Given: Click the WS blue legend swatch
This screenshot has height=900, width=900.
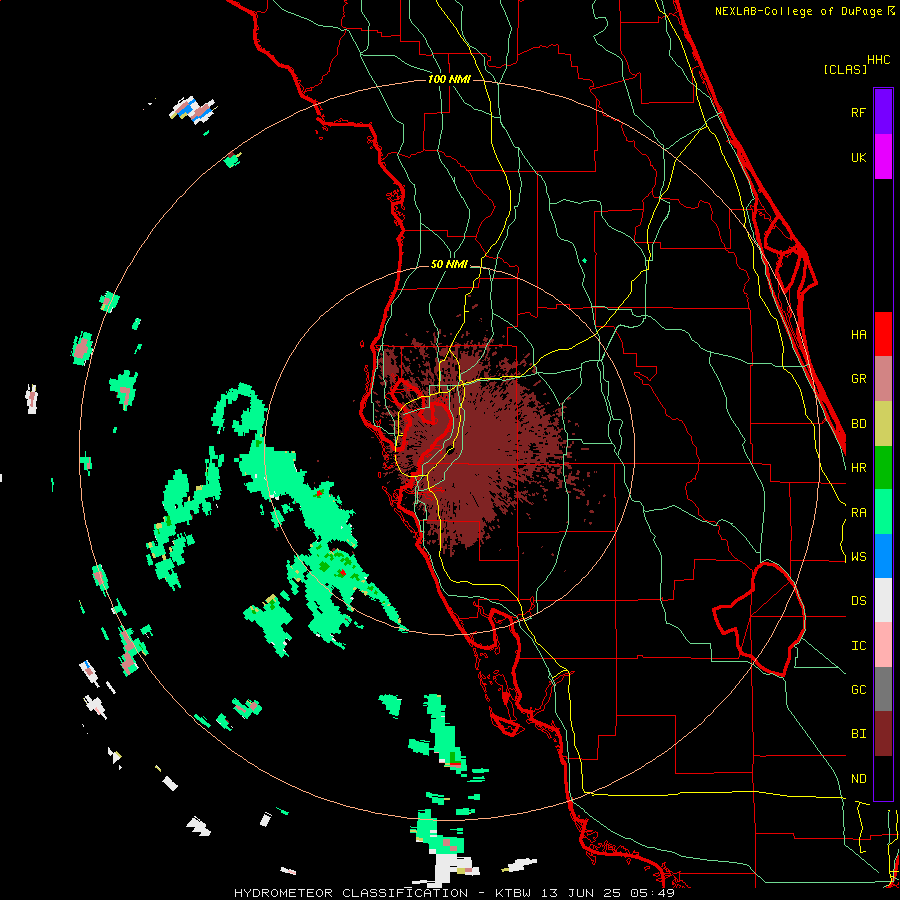Looking at the screenshot, I should click(883, 556).
